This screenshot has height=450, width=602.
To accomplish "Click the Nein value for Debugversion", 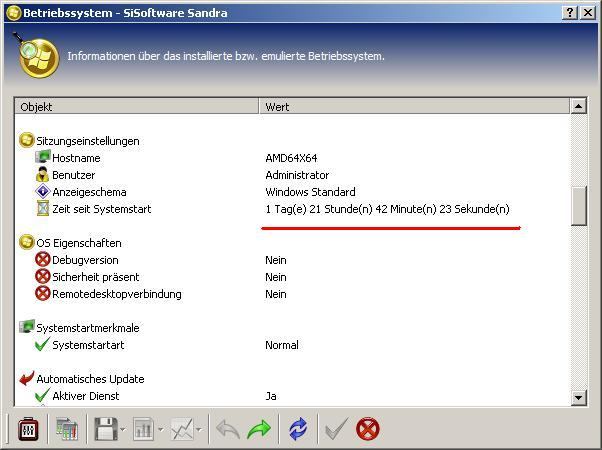I will click(276, 260).
